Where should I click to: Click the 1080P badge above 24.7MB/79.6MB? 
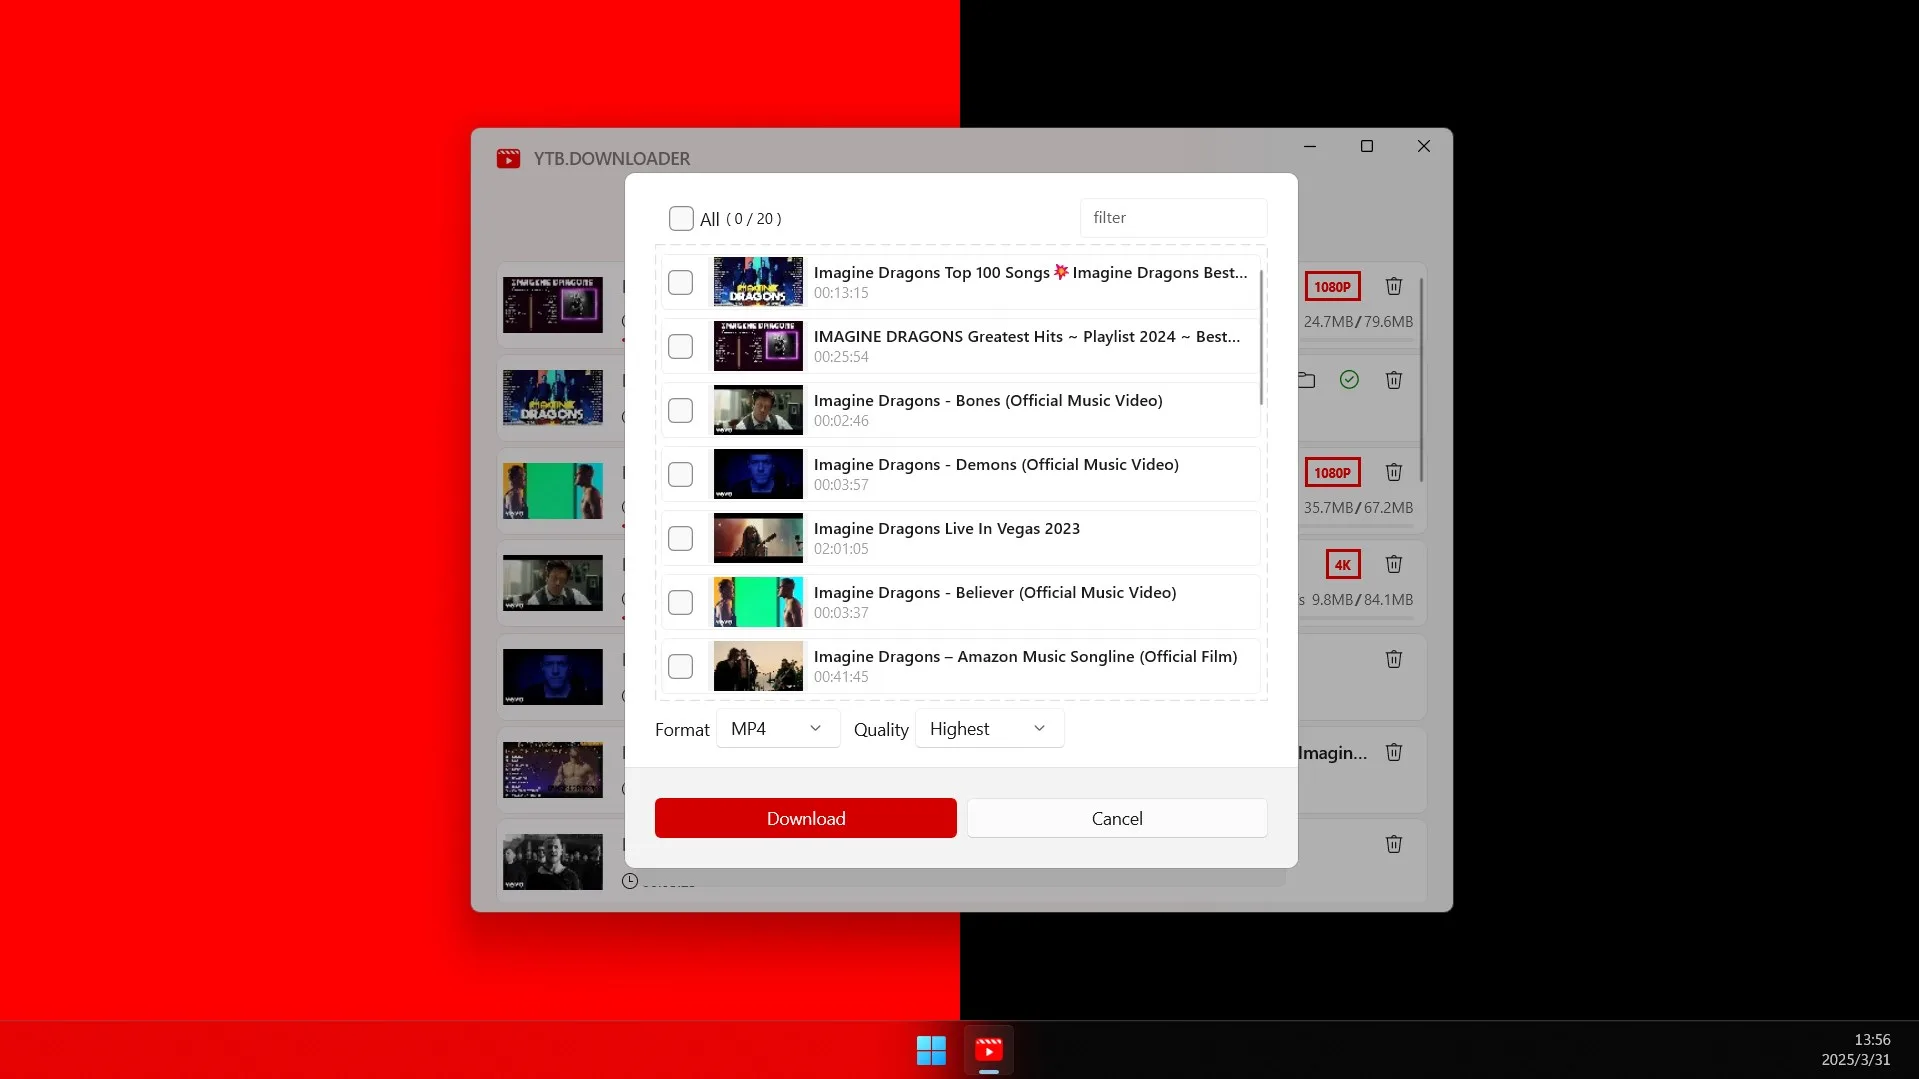1332,287
